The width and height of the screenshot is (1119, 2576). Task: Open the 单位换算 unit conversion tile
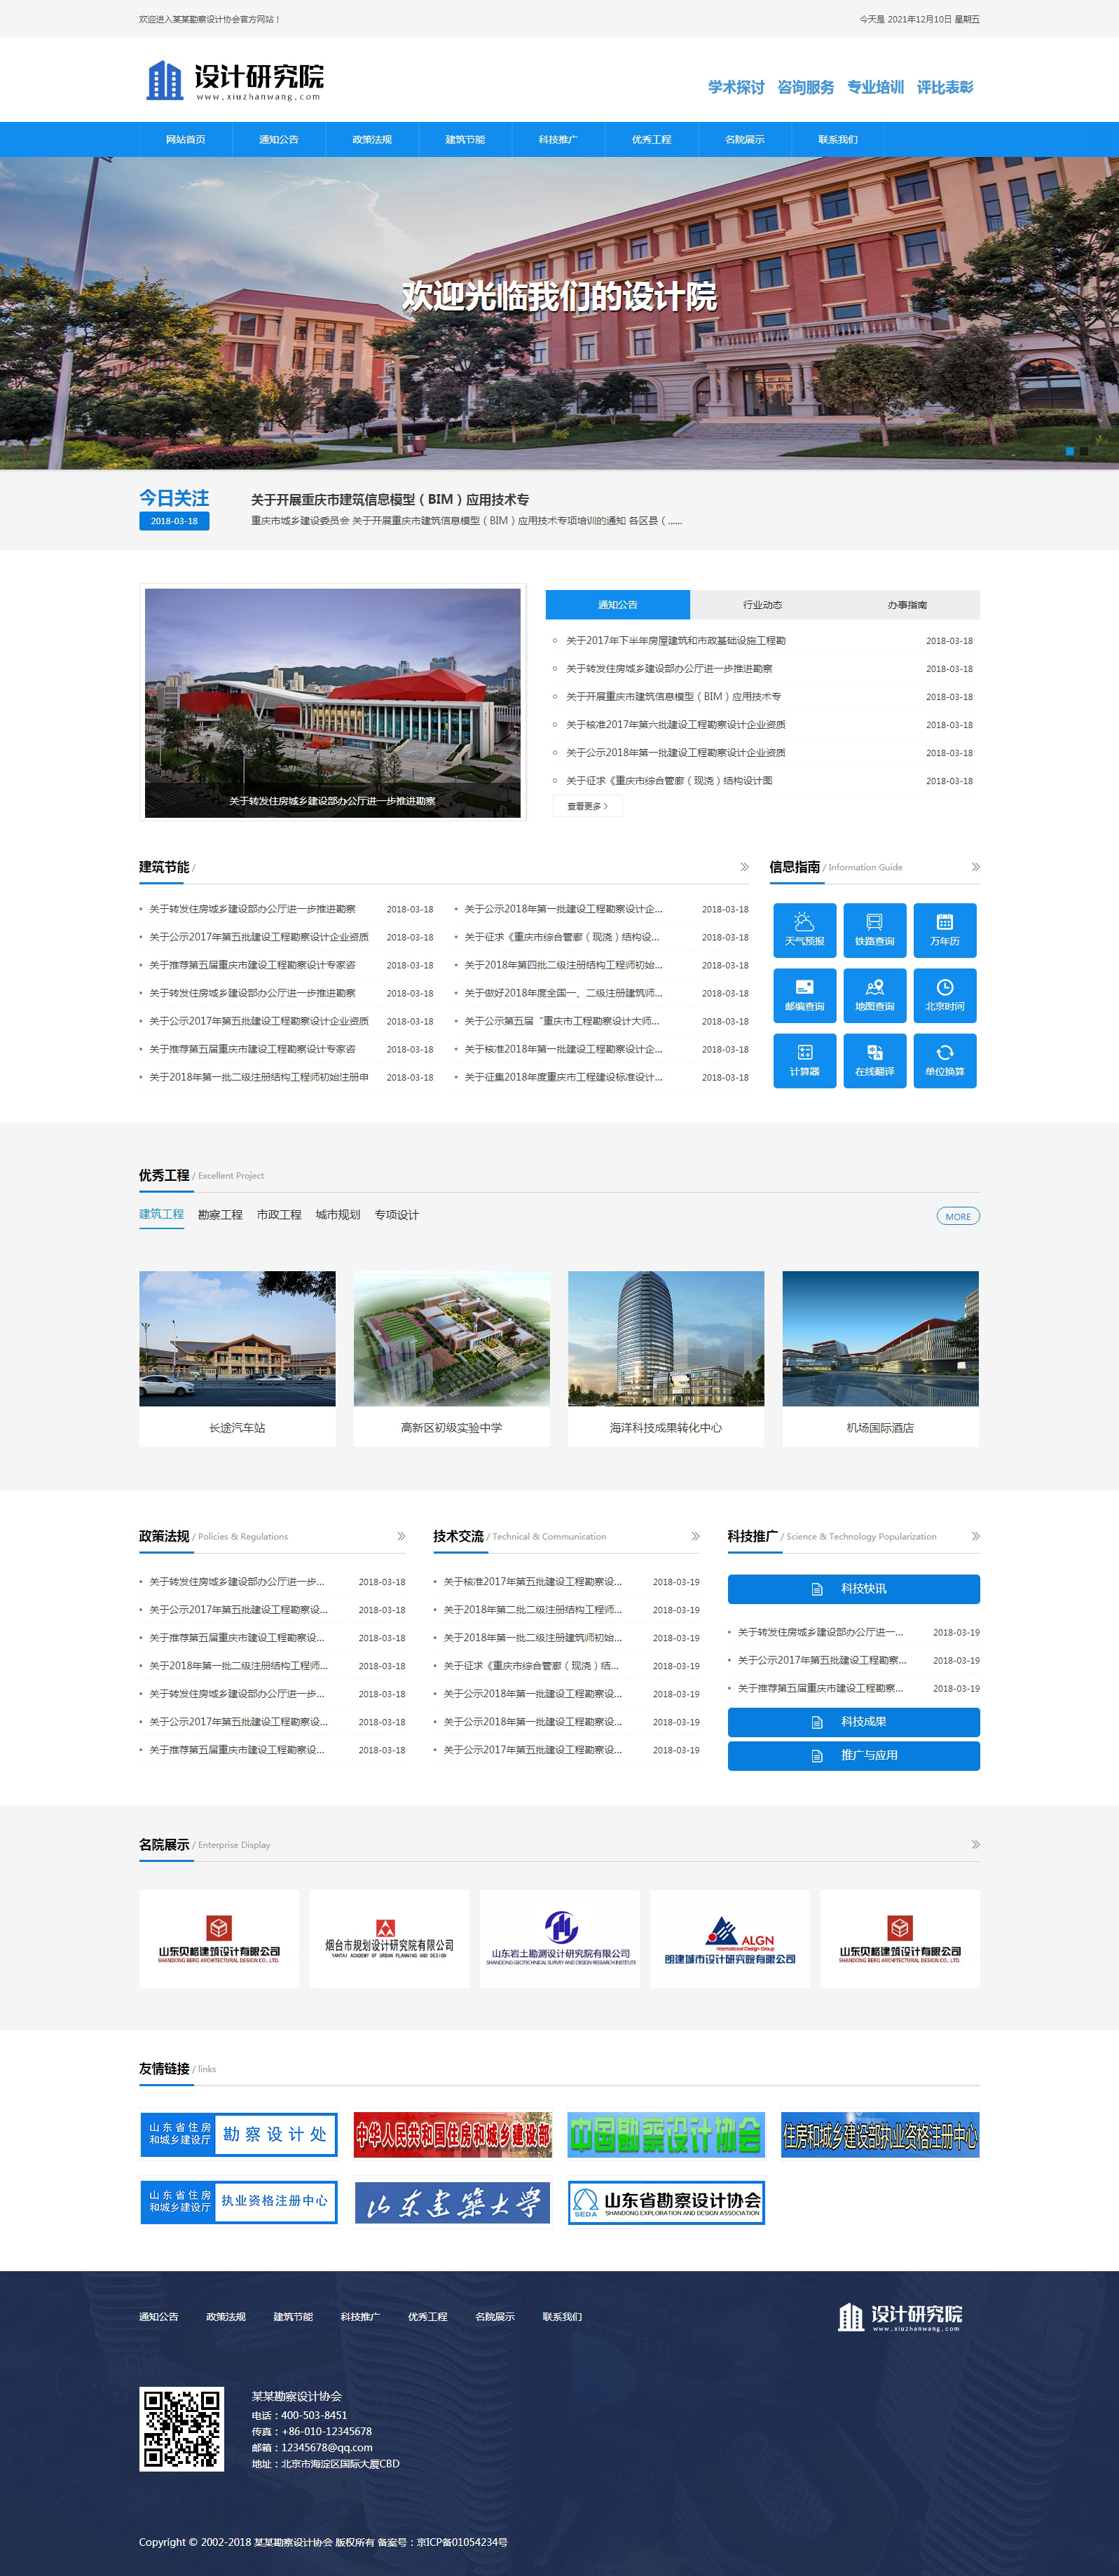(944, 1060)
